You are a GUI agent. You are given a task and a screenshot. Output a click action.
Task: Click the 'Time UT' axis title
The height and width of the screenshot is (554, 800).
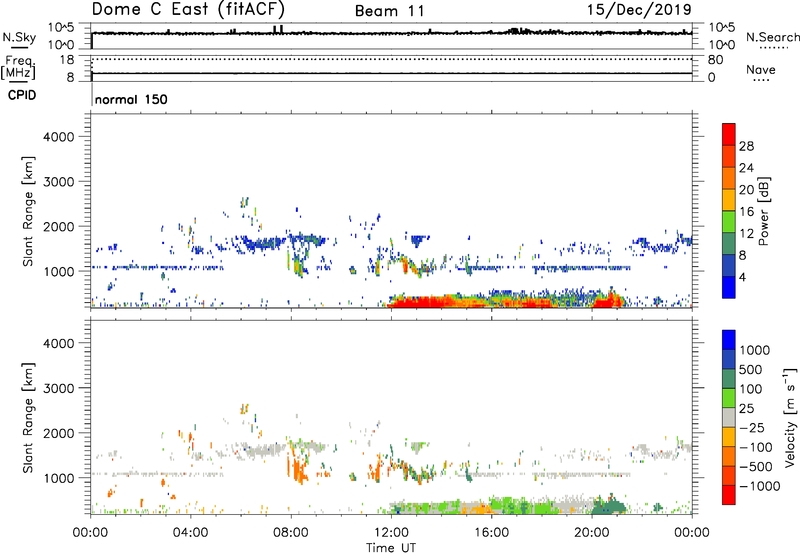point(391,548)
